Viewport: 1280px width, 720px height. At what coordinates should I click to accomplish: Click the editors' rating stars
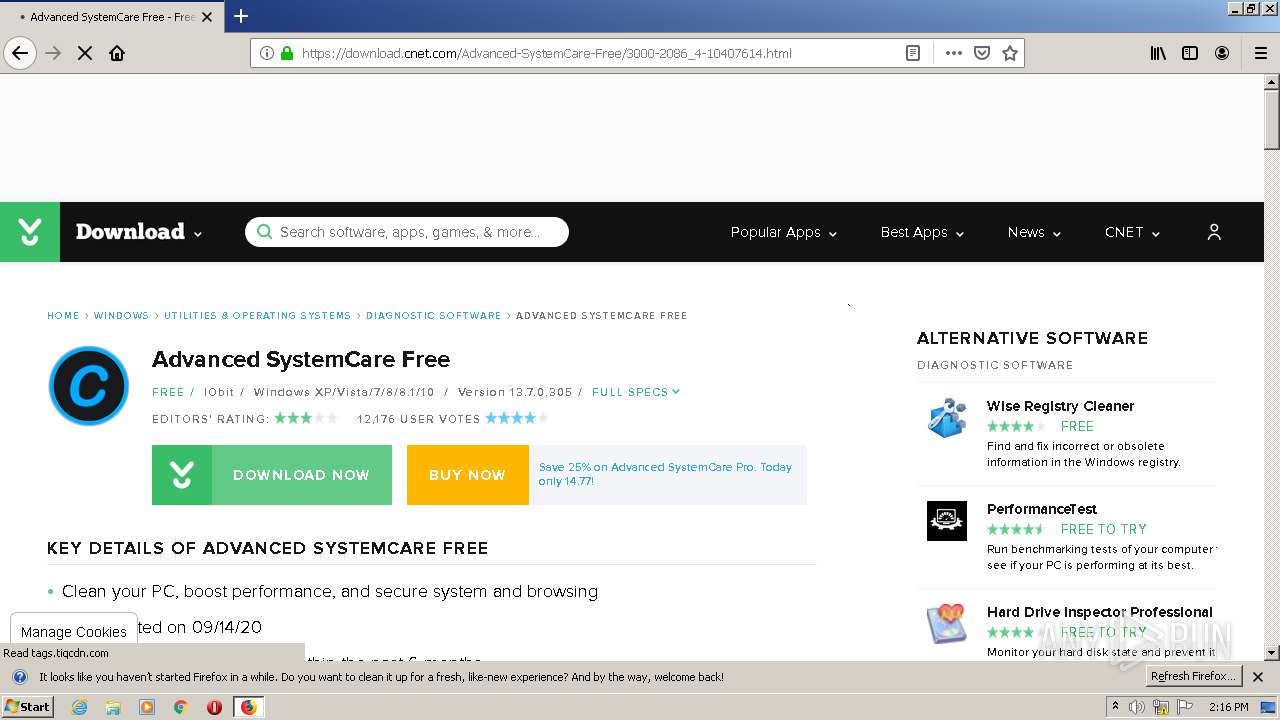[305, 418]
